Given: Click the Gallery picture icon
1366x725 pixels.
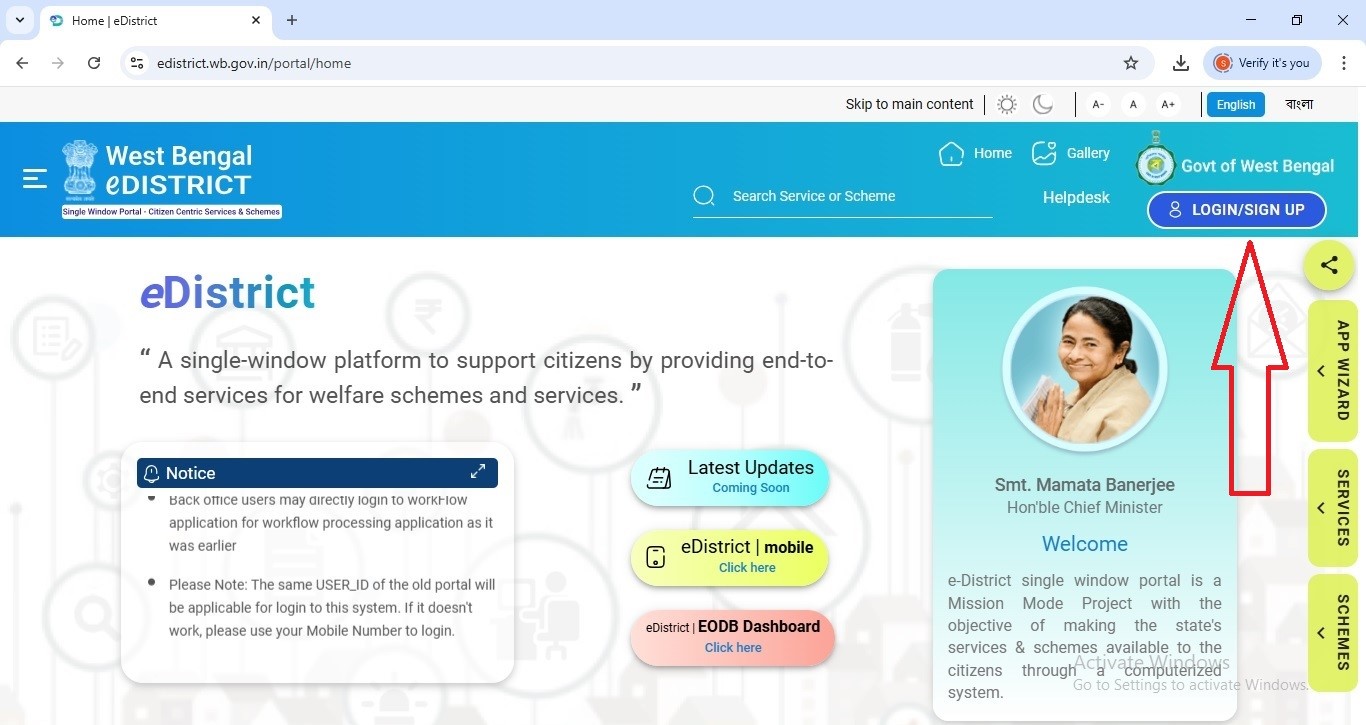Looking at the screenshot, I should [1044, 153].
